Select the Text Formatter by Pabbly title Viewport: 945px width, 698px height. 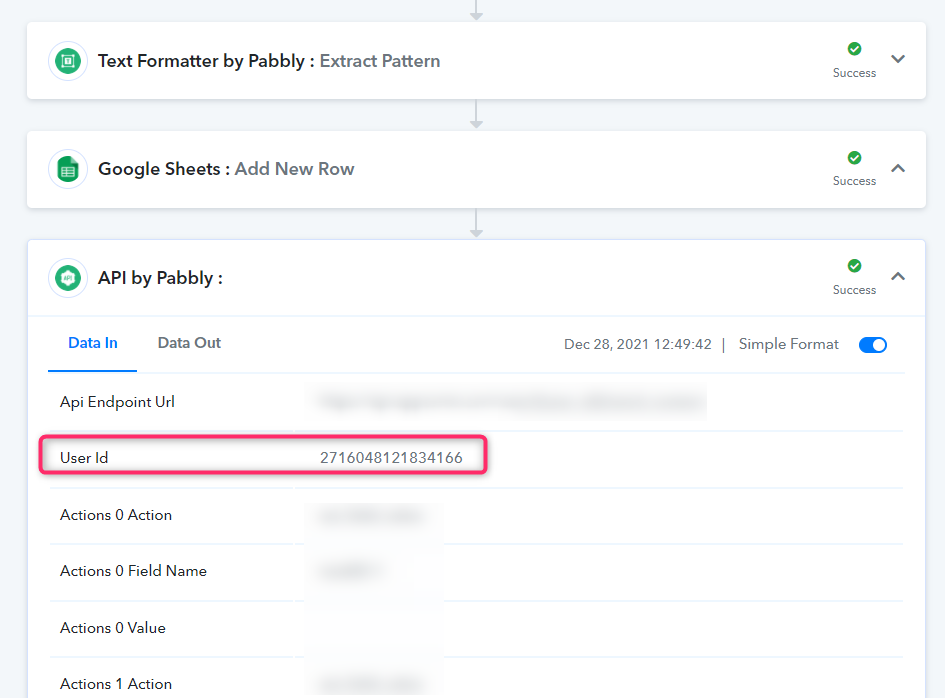[x=207, y=61]
